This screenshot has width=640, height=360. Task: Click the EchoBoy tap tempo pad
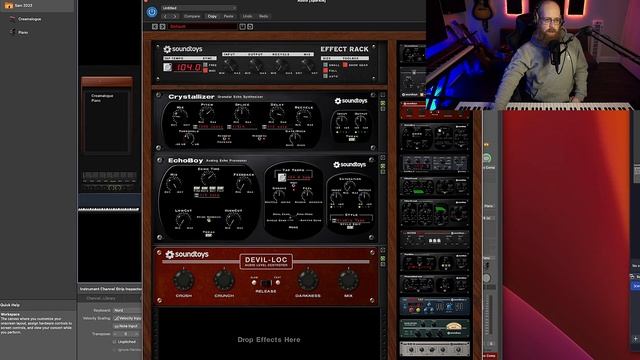[282, 178]
